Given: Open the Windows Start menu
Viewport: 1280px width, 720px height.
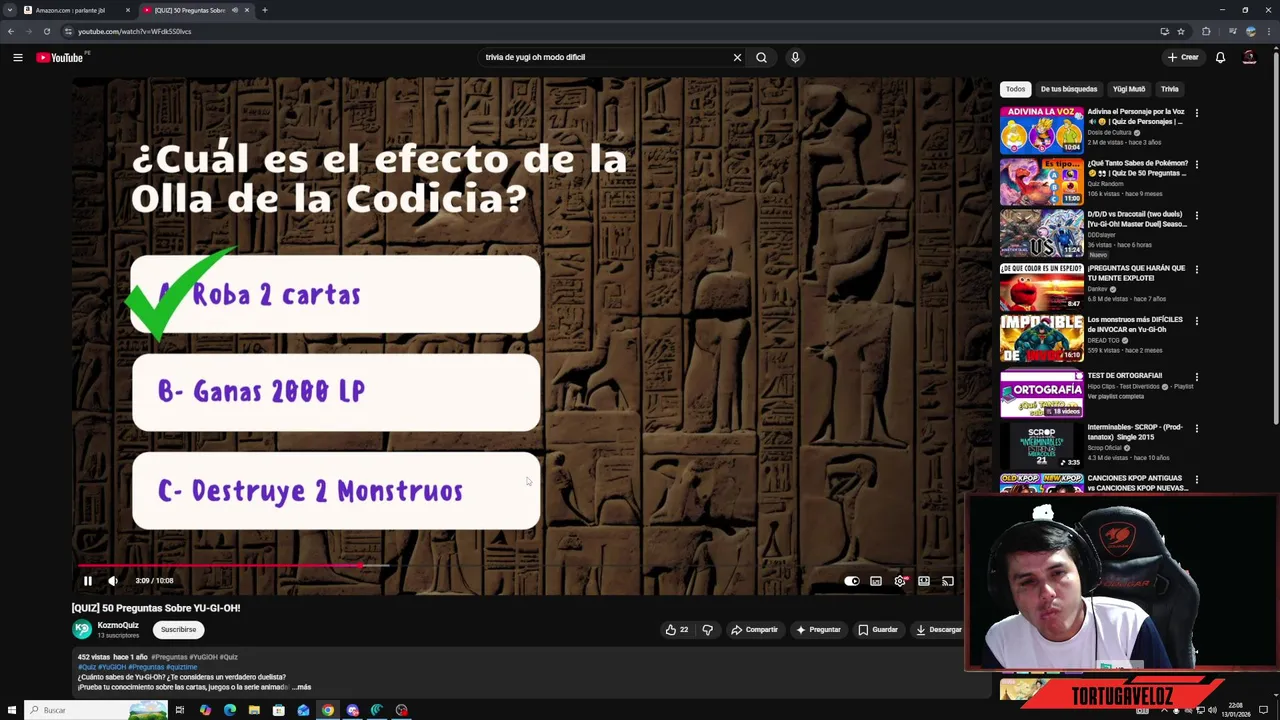Looking at the screenshot, I should pos(10,710).
